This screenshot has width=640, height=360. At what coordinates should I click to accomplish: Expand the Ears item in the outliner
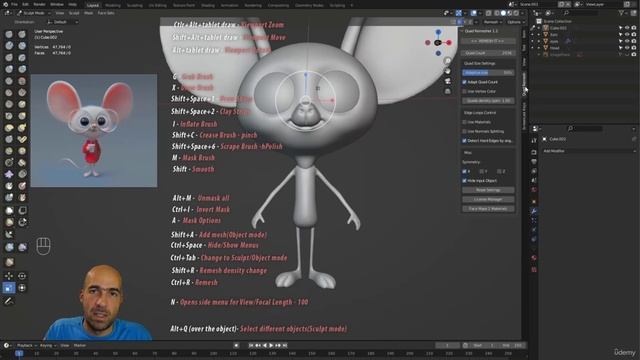click(539, 35)
